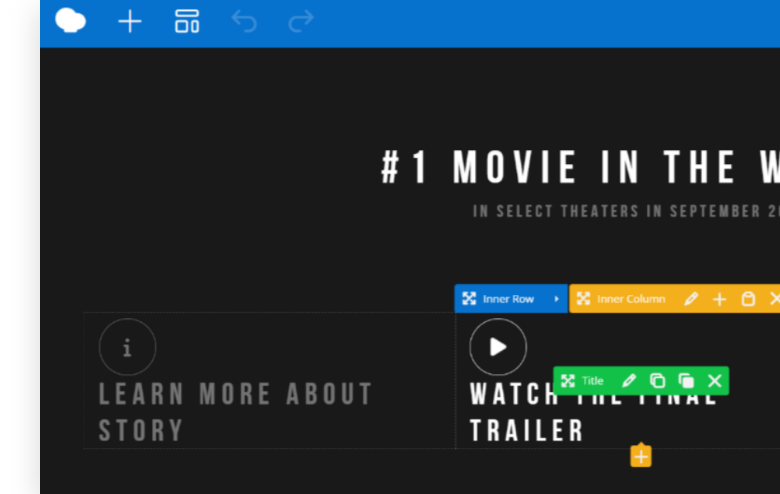Select the Inner Row label
The height and width of the screenshot is (494, 780).
[508, 299]
